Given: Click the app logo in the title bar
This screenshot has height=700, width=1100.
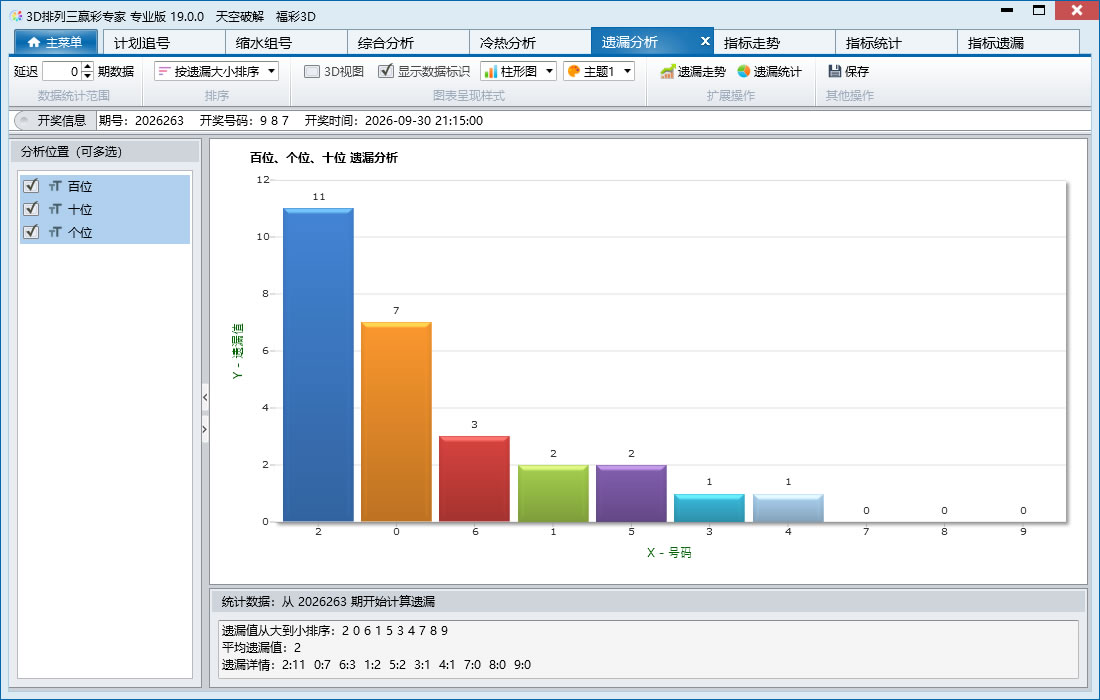Looking at the screenshot, I should pyautogui.click(x=15, y=15).
